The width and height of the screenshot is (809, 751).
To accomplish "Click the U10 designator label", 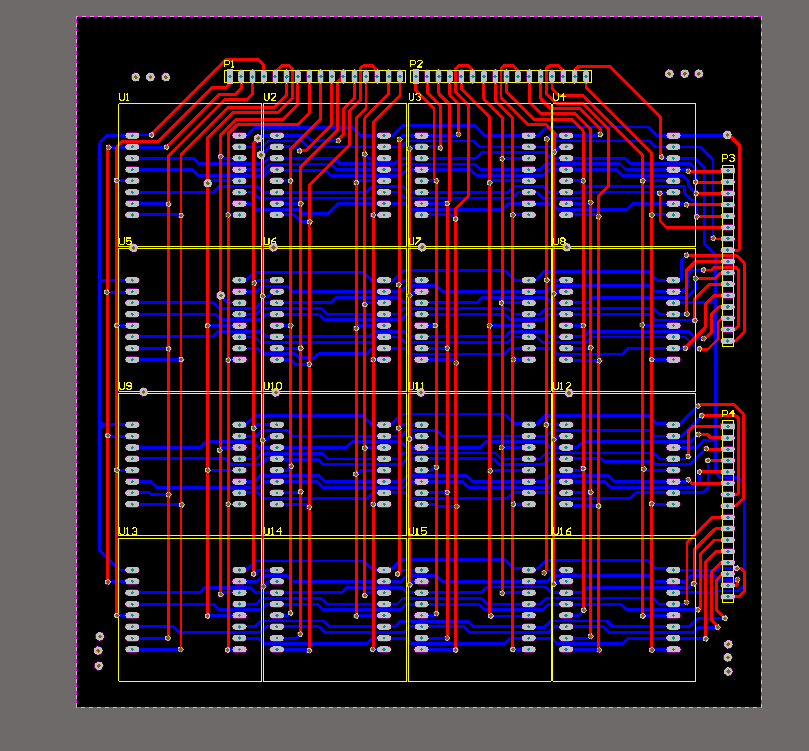I will [272, 386].
